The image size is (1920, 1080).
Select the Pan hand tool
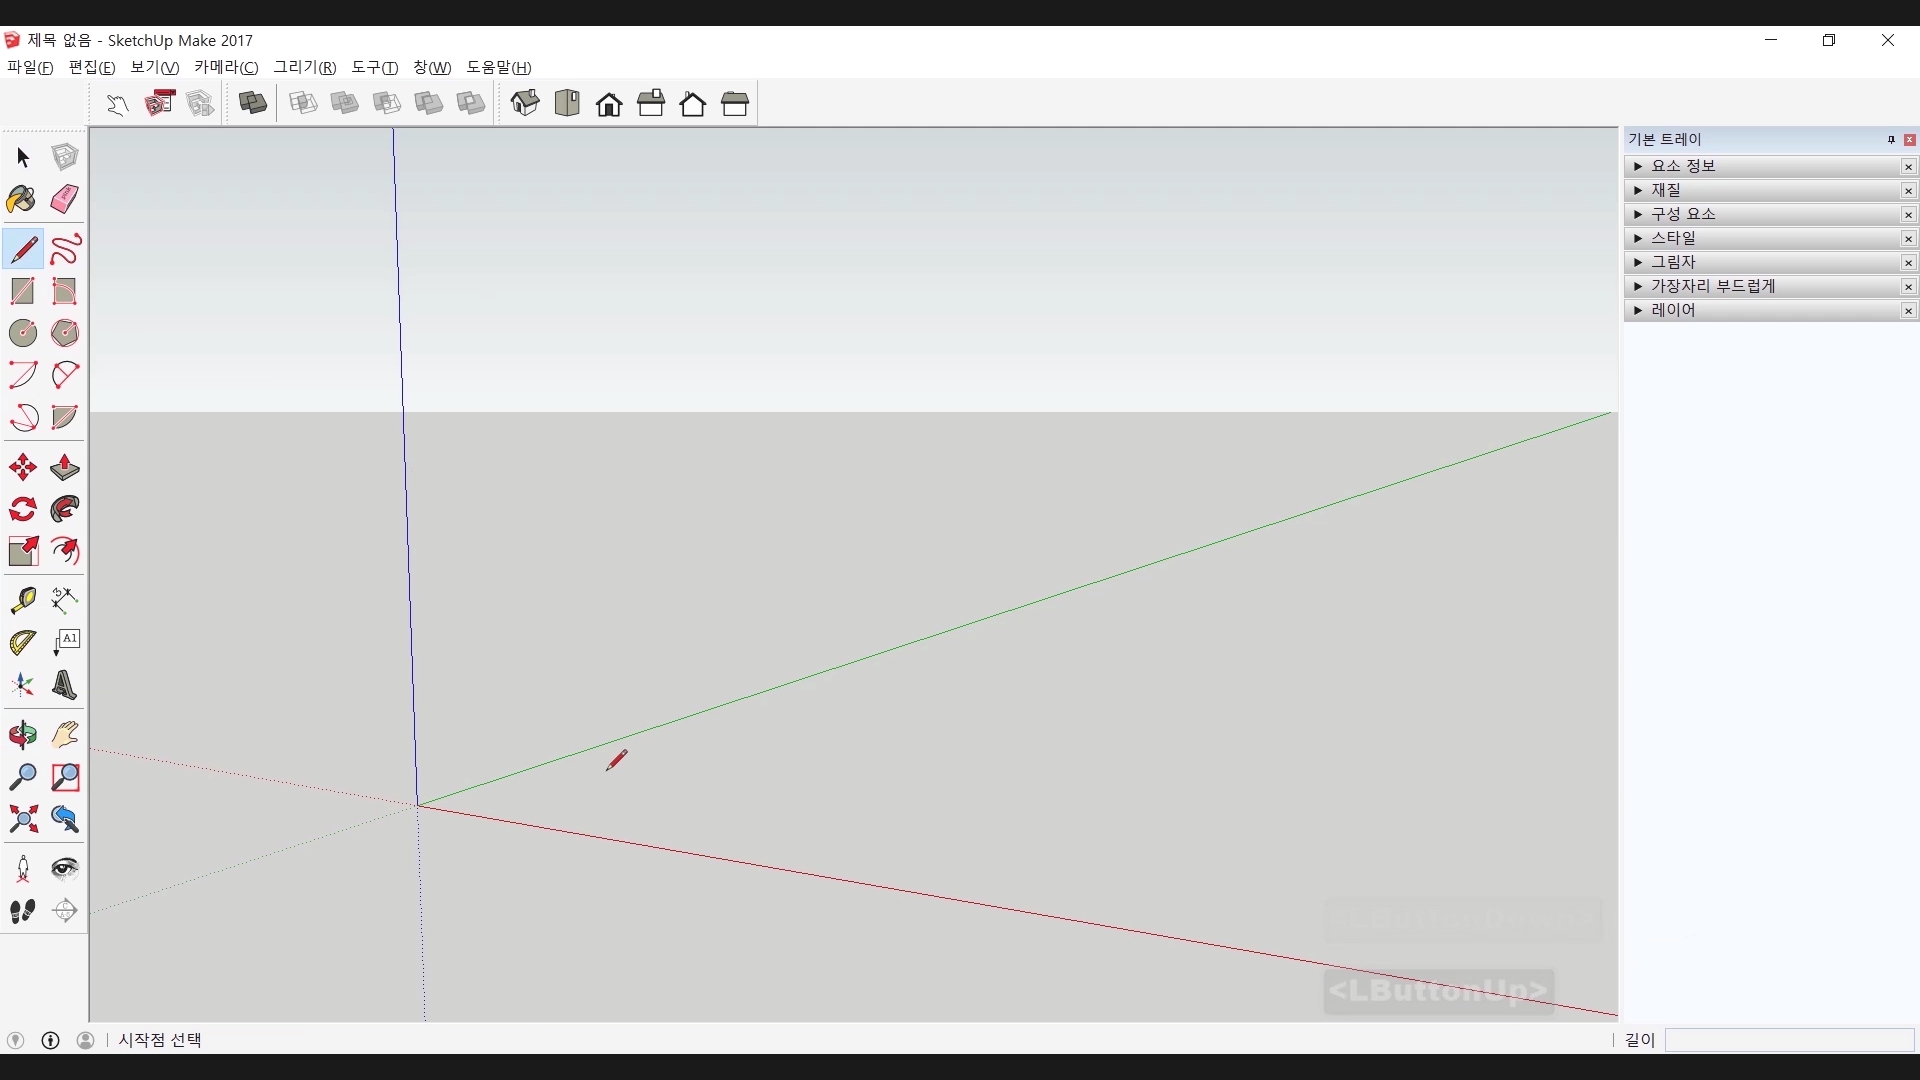pyautogui.click(x=65, y=735)
